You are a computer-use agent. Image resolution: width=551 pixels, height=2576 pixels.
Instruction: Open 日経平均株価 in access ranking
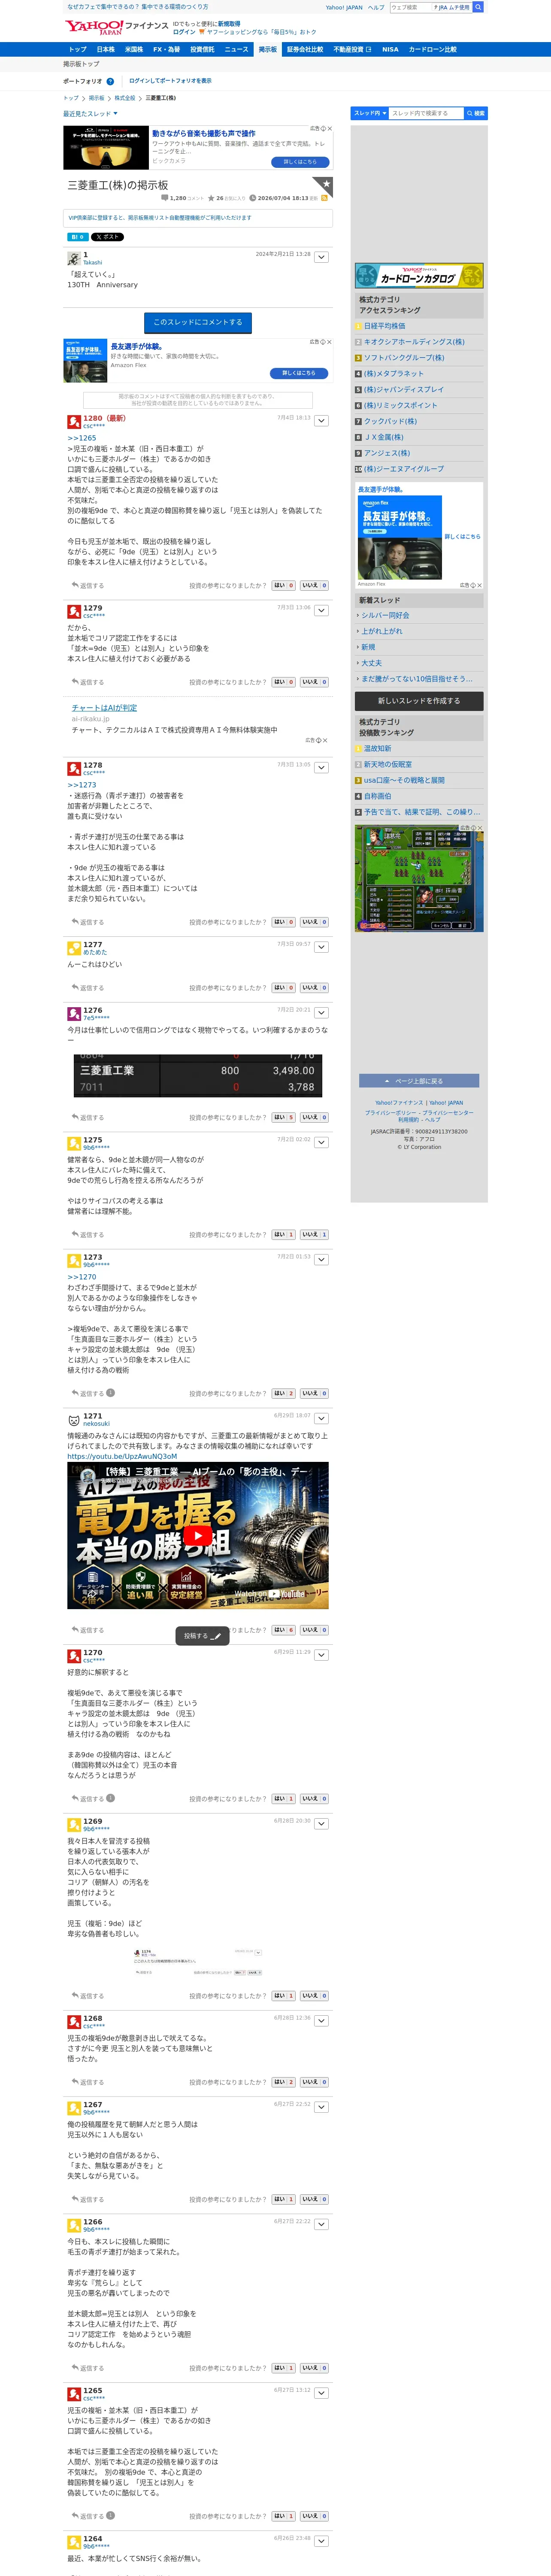click(385, 326)
